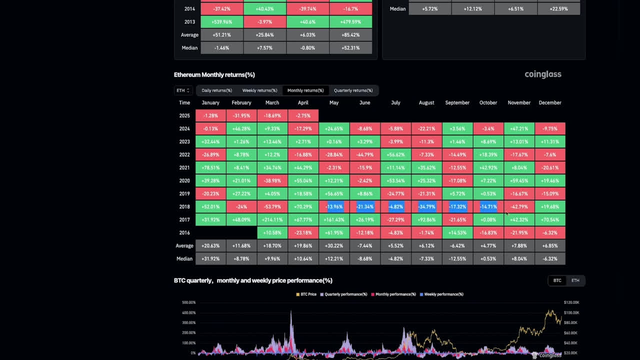This screenshot has height=360, width=640.
Task: Click the June column header
Action: 364,103
